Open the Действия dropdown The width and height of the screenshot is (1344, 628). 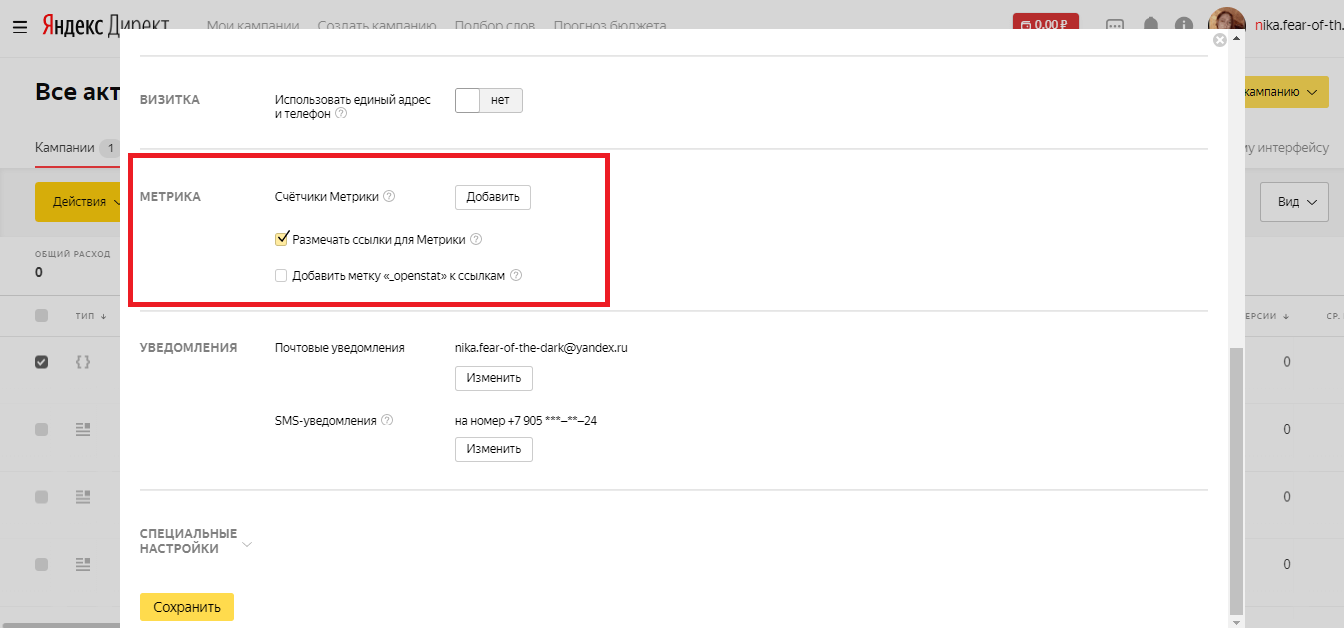[80, 202]
